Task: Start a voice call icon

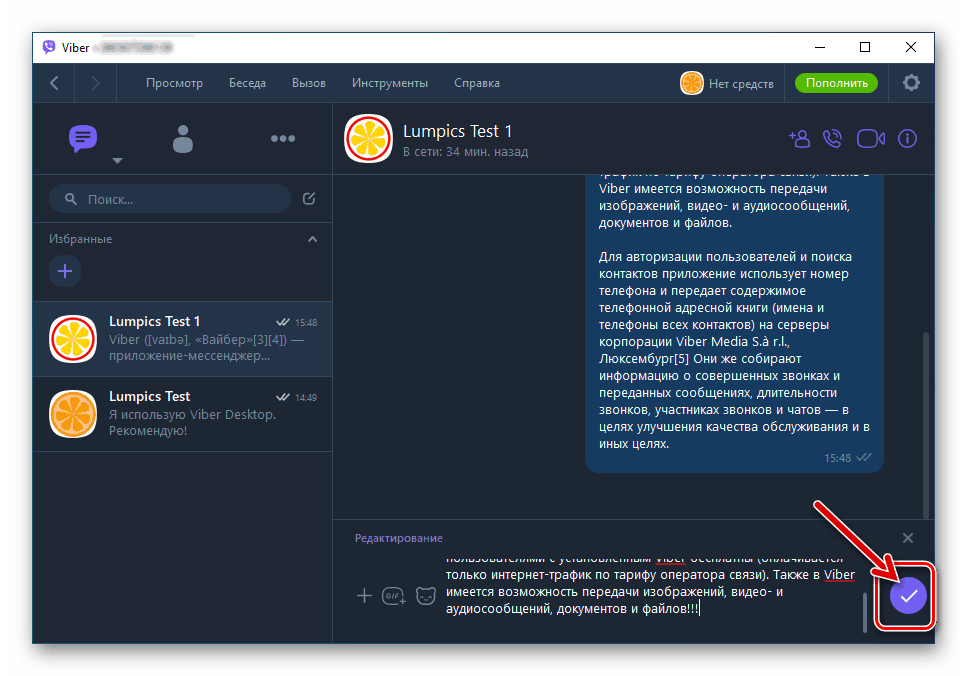Action: pos(833,139)
